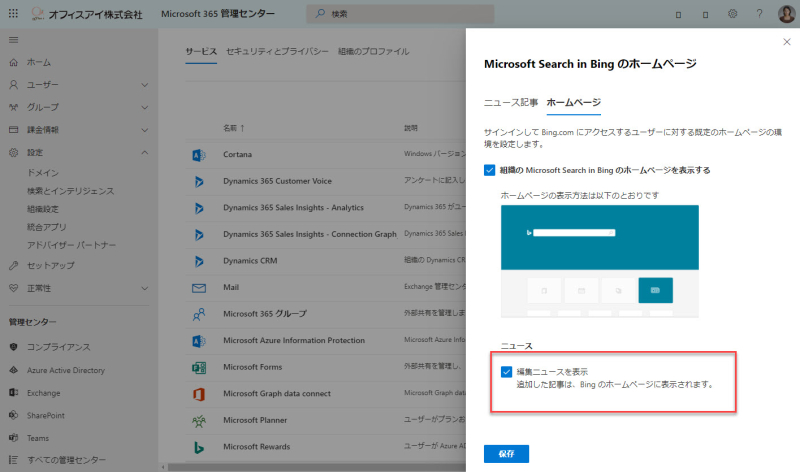Click the Microsoft 365 Groups icon
Image resolution: width=800 pixels, height=472 pixels.
click(x=199, y=314)
